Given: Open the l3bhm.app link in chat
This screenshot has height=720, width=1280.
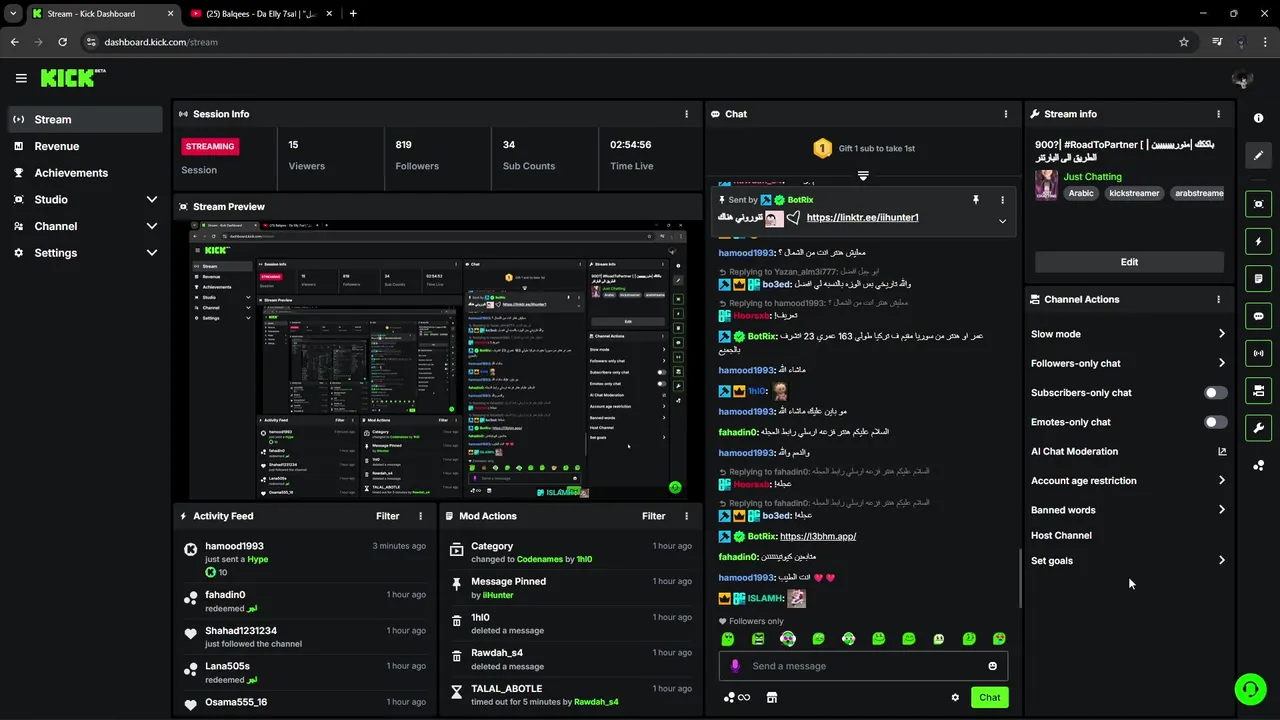Looking at the screenshot, I should click(x=818, y=536).
